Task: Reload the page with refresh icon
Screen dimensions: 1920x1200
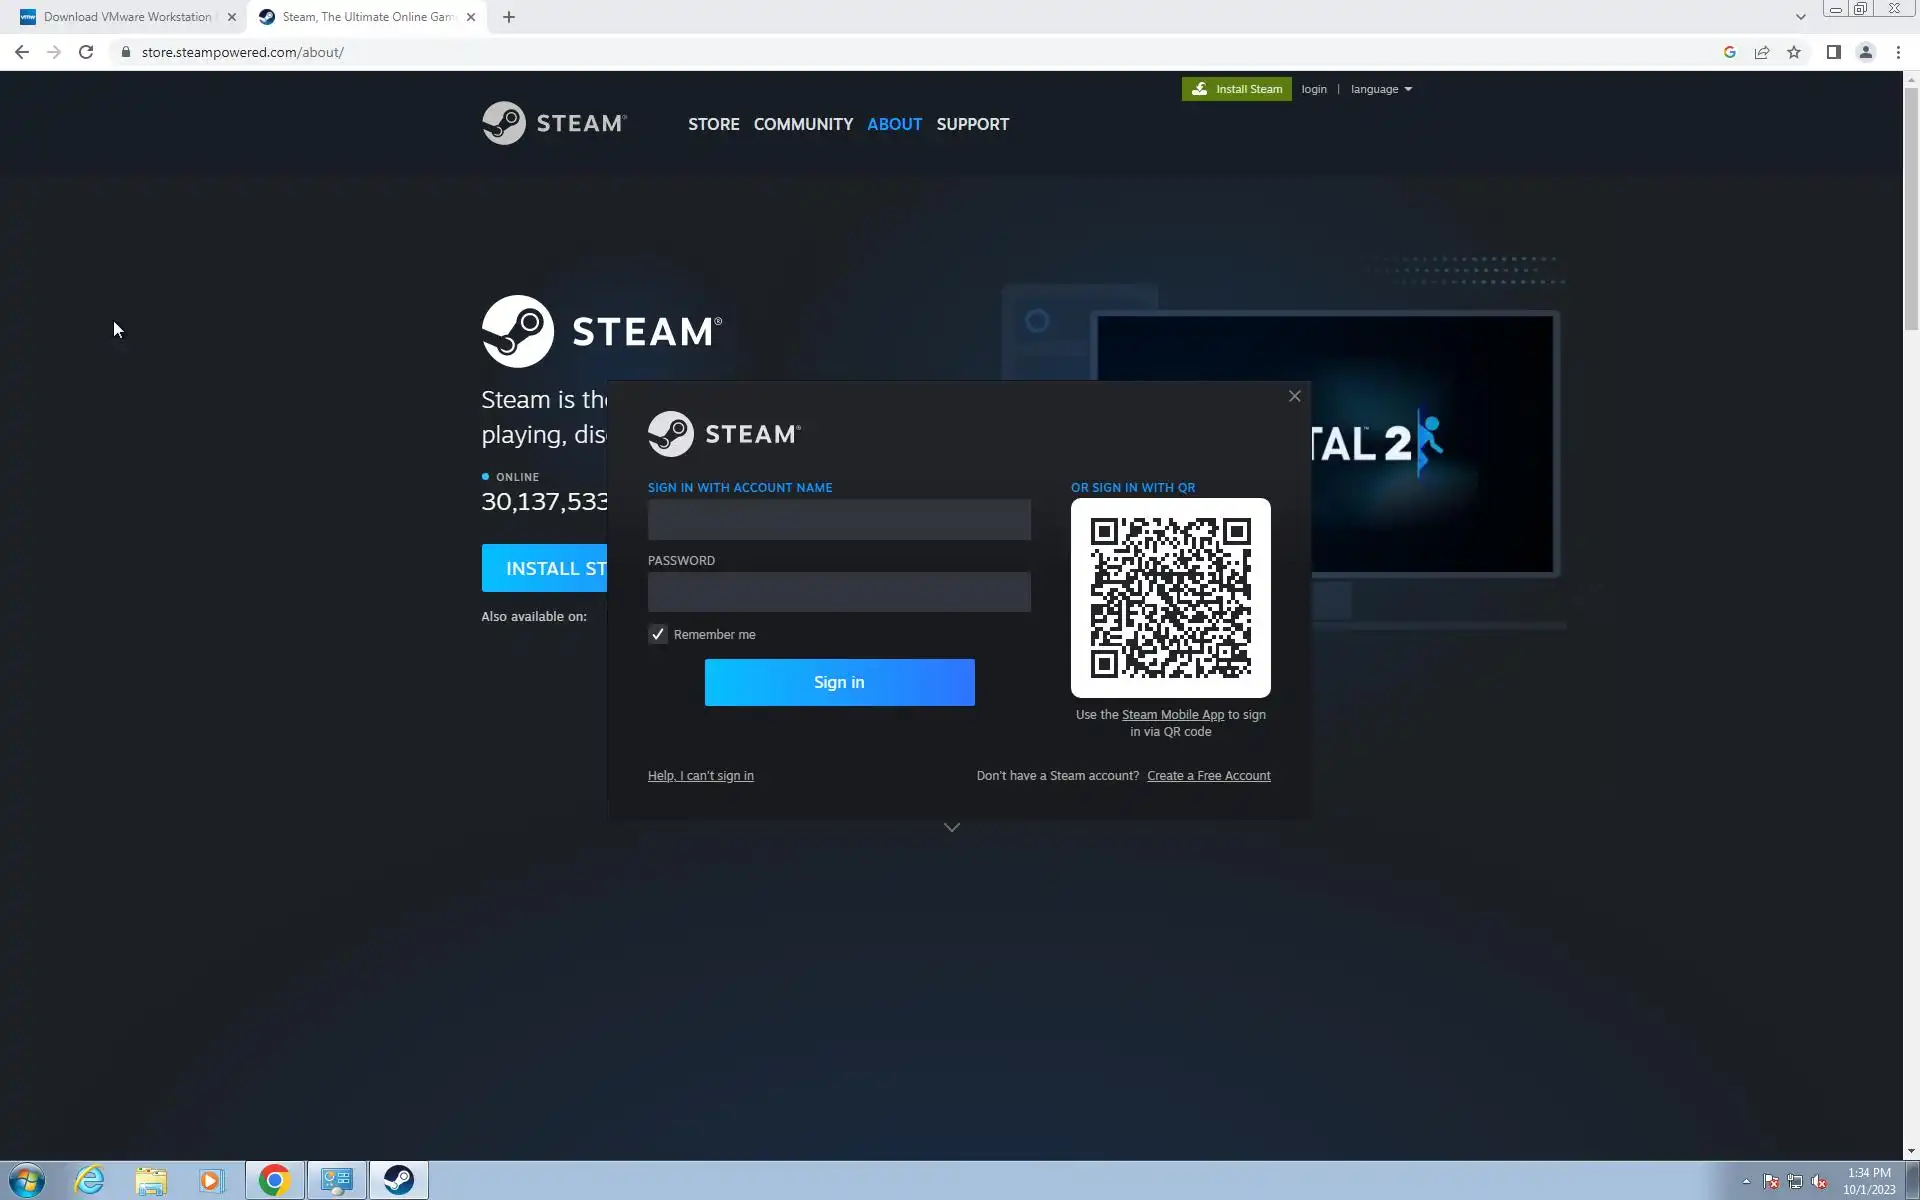Action: point(86,52)
